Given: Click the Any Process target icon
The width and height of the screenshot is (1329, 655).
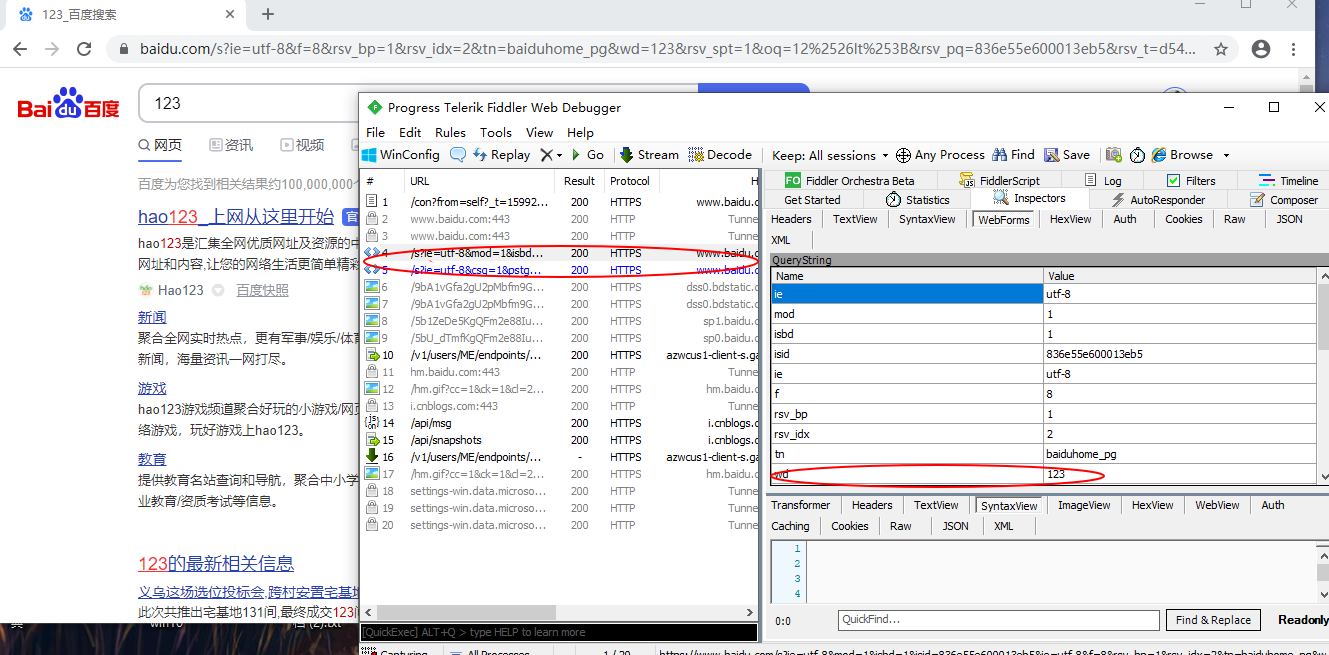Looking at the screenshot, I should click(903, 155).
